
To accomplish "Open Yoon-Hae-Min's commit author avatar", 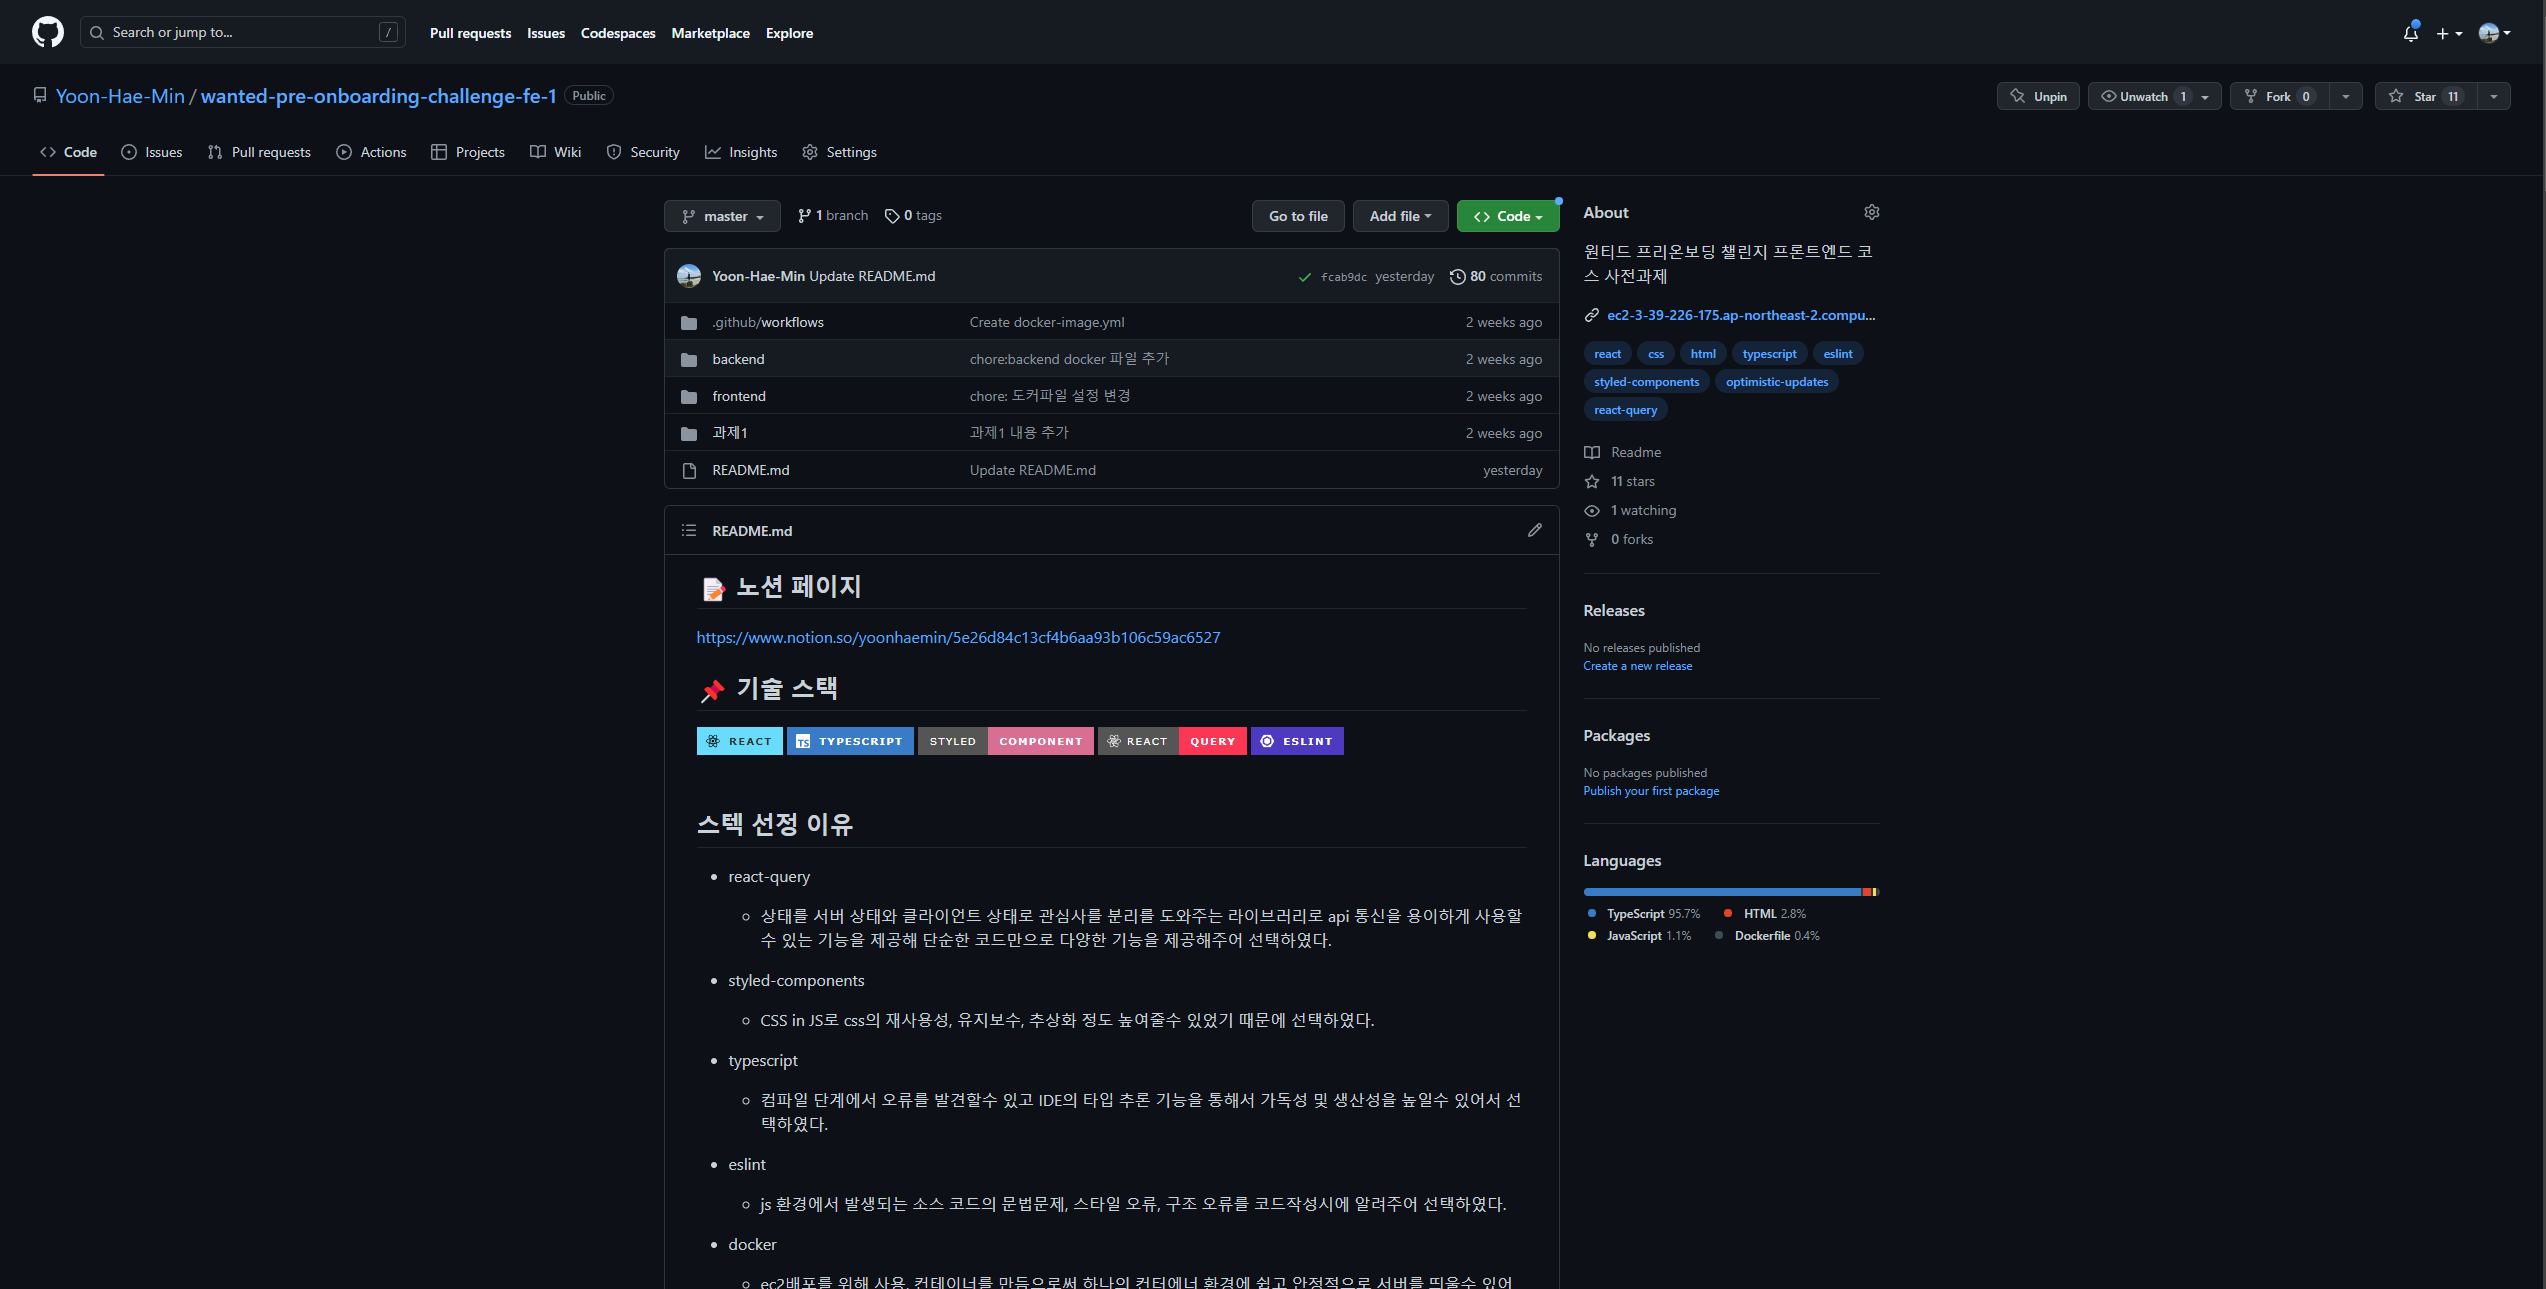I will pyautogui.click(x=688, y=276).
